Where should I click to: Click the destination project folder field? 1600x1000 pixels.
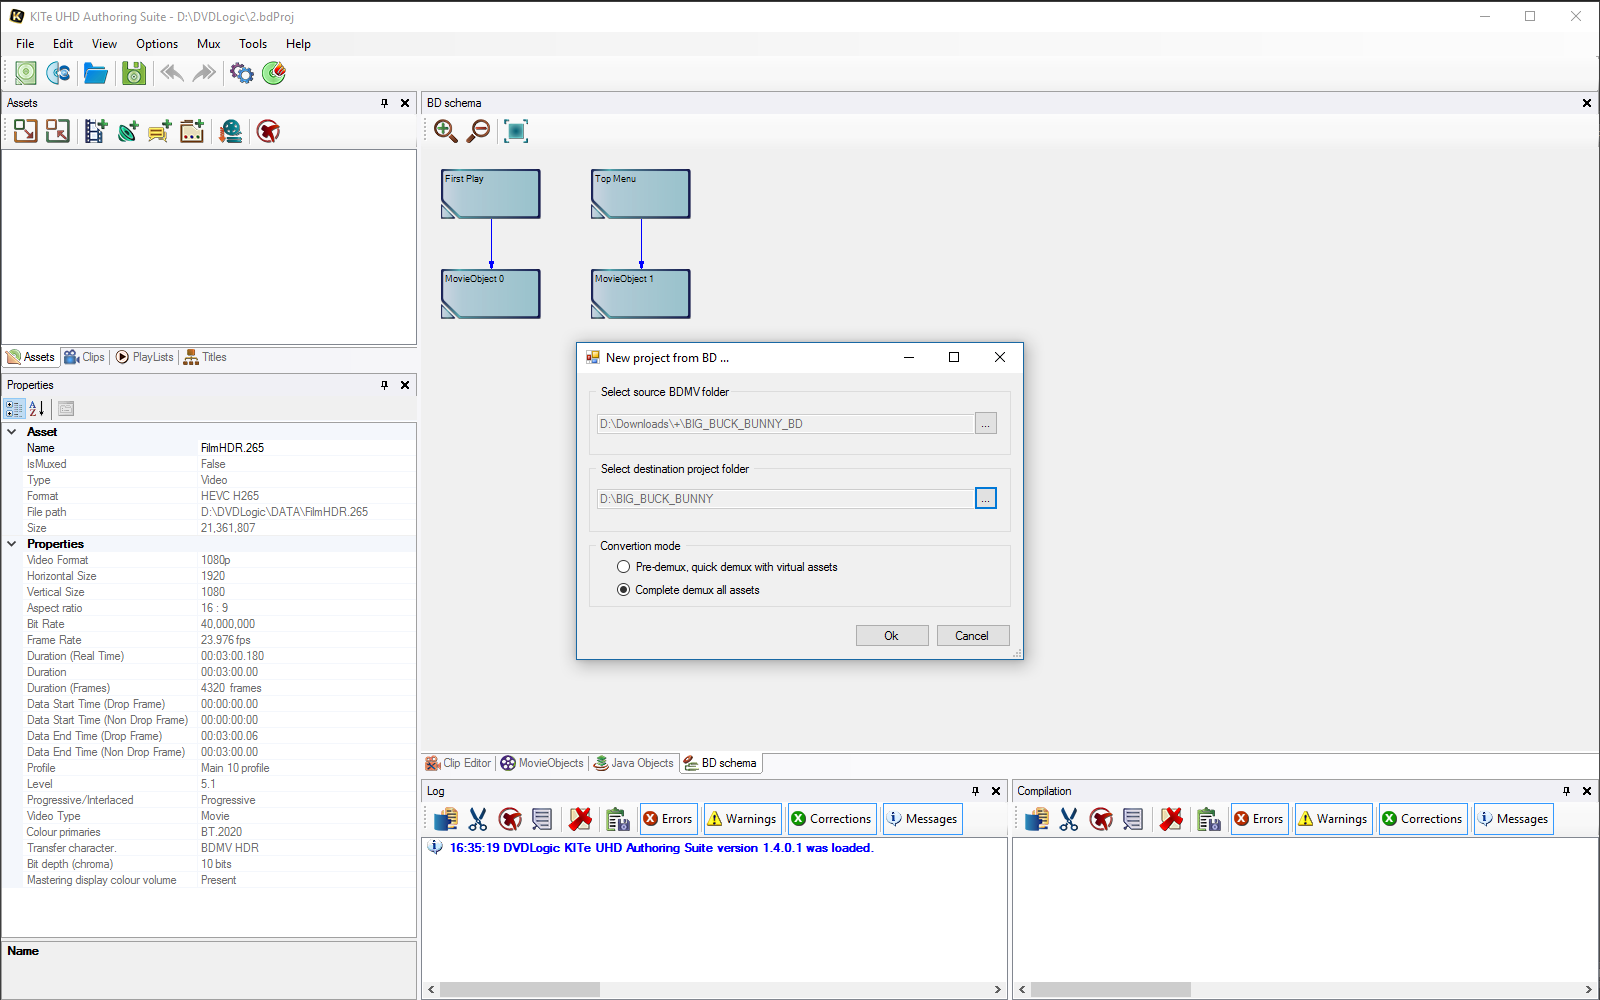coord(785,499)
